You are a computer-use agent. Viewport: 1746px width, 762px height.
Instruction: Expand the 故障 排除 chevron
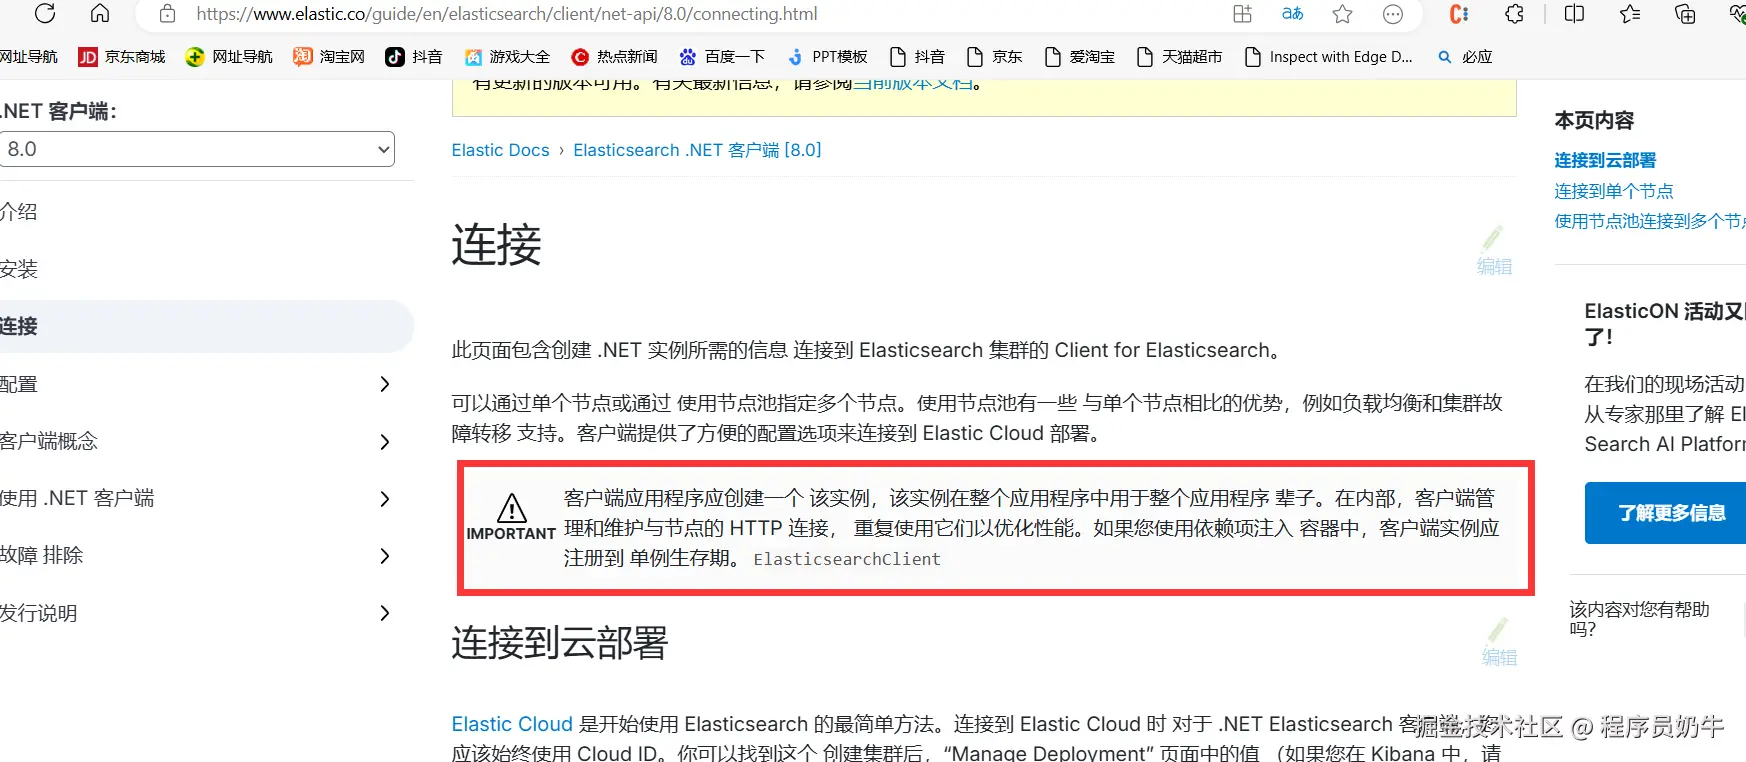coord(385,555)
